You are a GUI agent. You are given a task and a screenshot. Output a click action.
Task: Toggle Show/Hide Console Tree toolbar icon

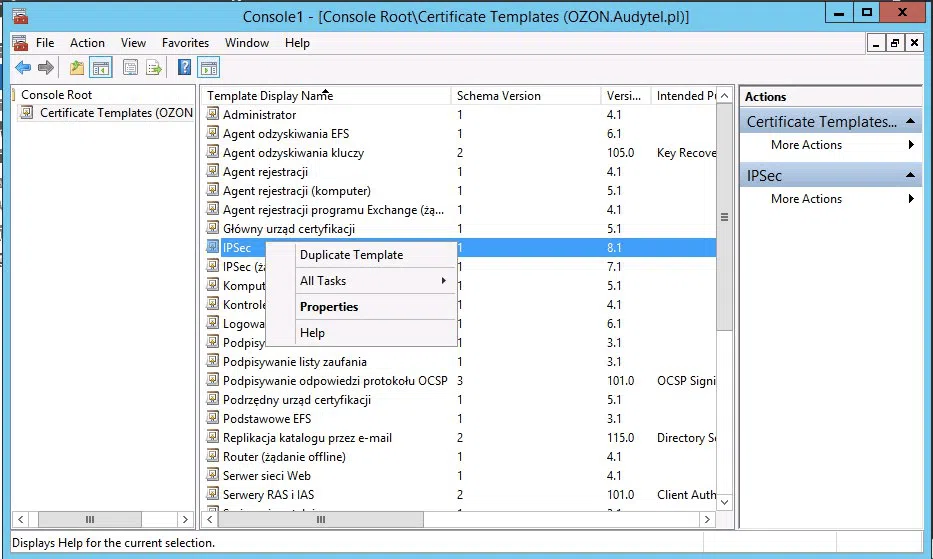(100, 68)
